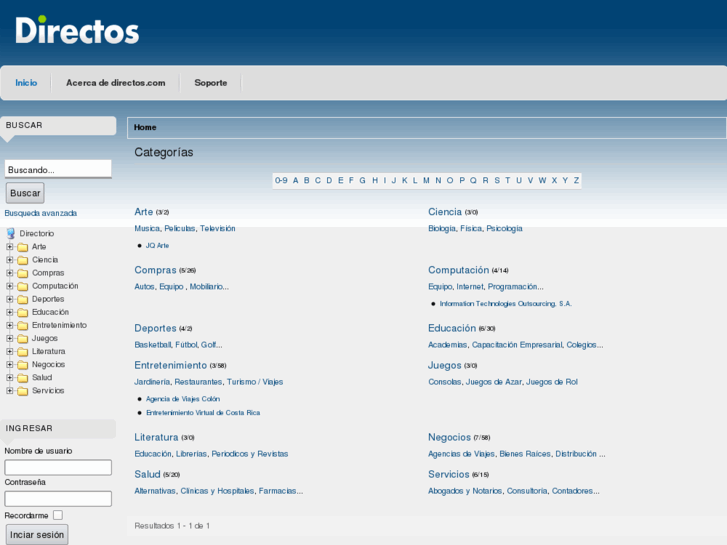Viewport: 727px width, 545px height.
Task: Filter categories by letter Z
Action: coord(576,180)
